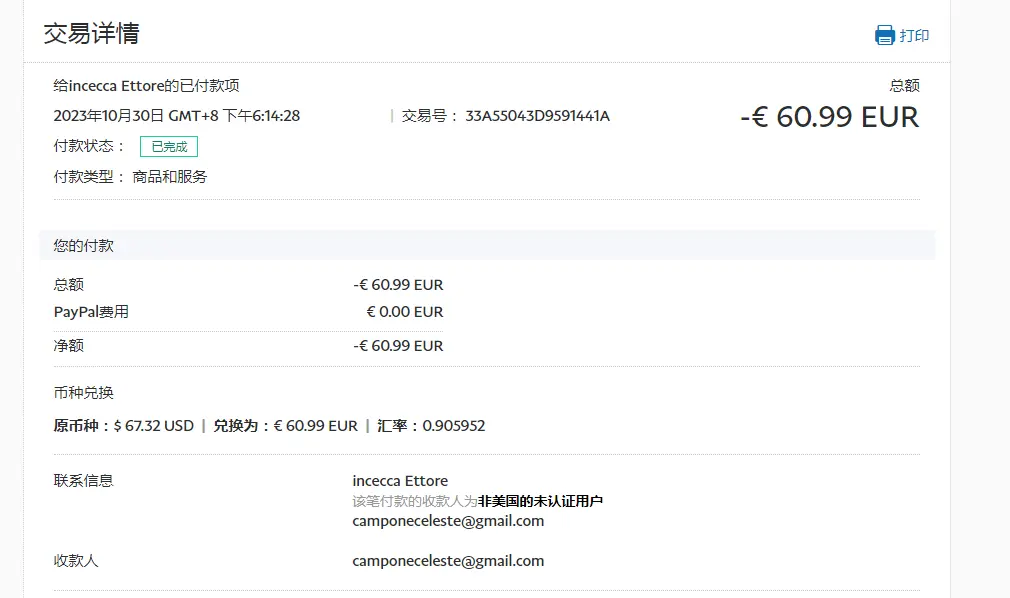Click the email under 联系信息
Image resolution: width=1010 pixels, height=598 pixels.
pos(448,521)
